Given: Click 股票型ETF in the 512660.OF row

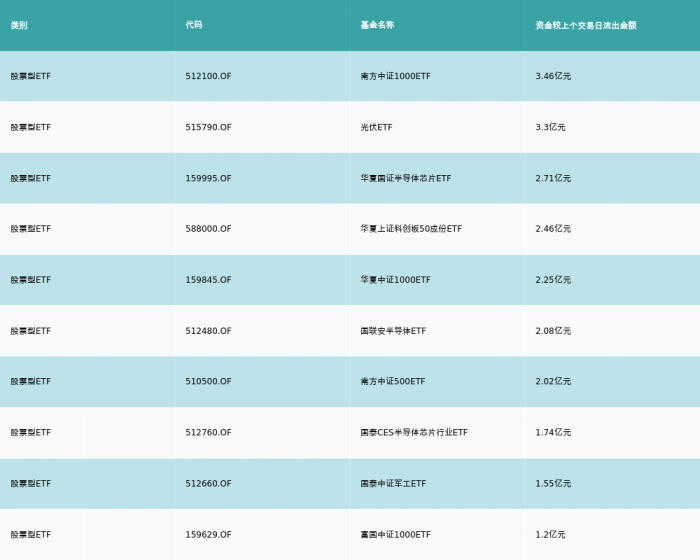Looking at the screenshot, I should (31, 484).
